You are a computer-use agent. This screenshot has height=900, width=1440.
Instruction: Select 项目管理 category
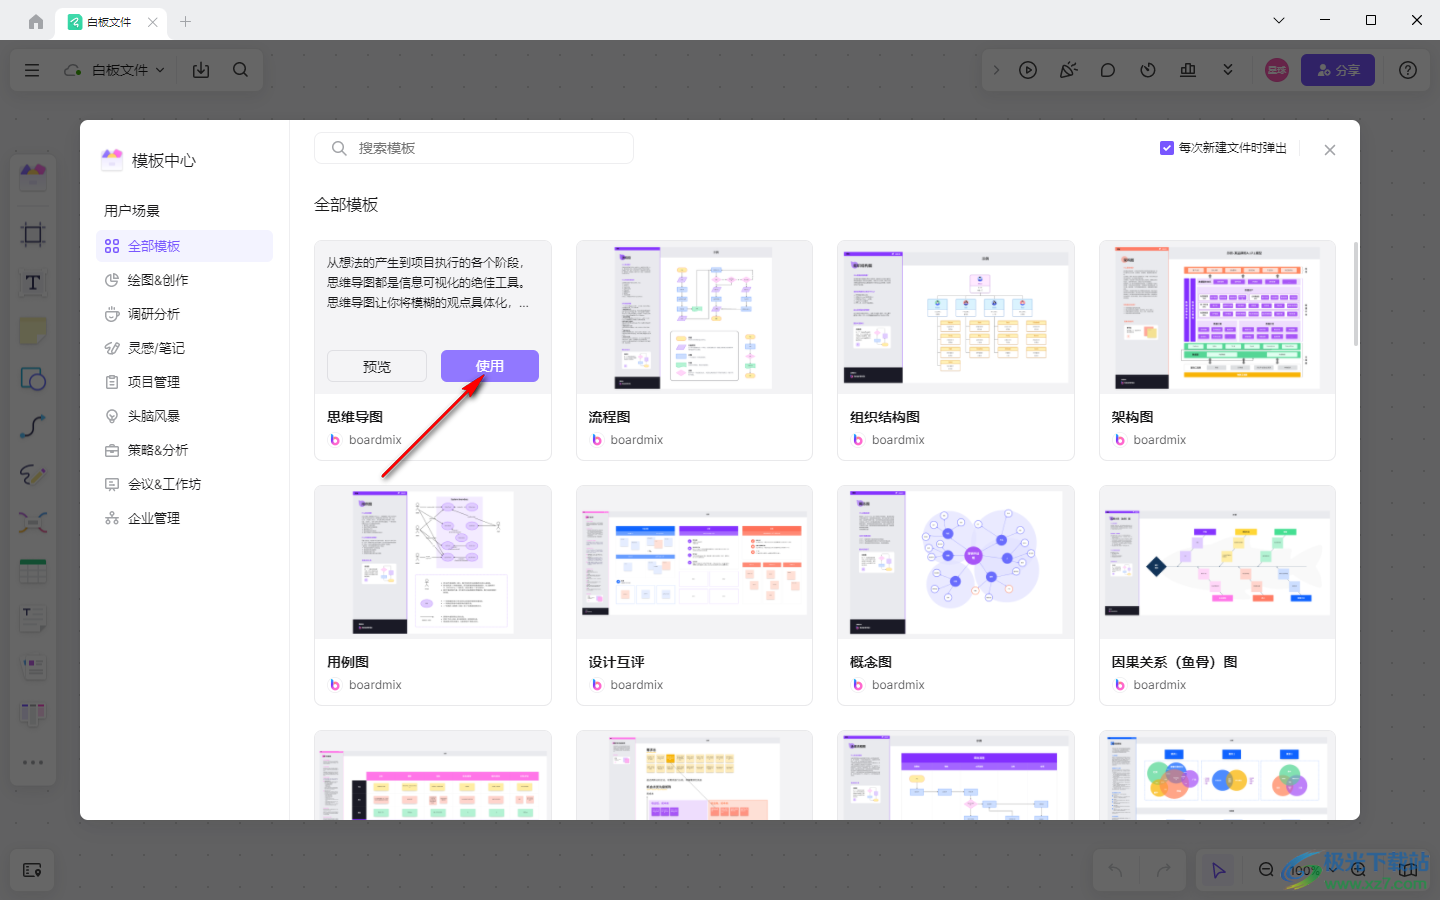[x=184, y=382]
